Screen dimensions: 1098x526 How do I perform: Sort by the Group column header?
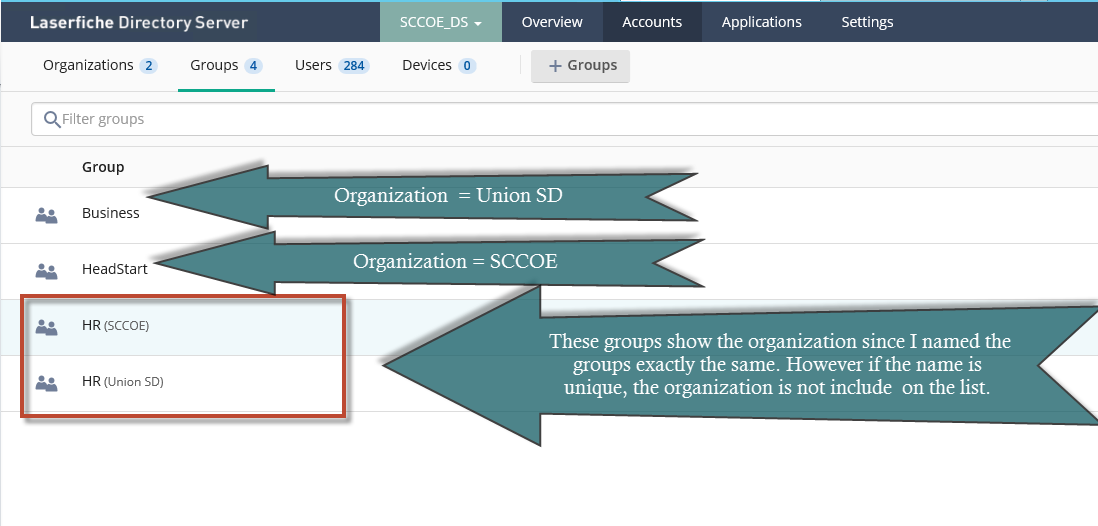coord(103,167)
